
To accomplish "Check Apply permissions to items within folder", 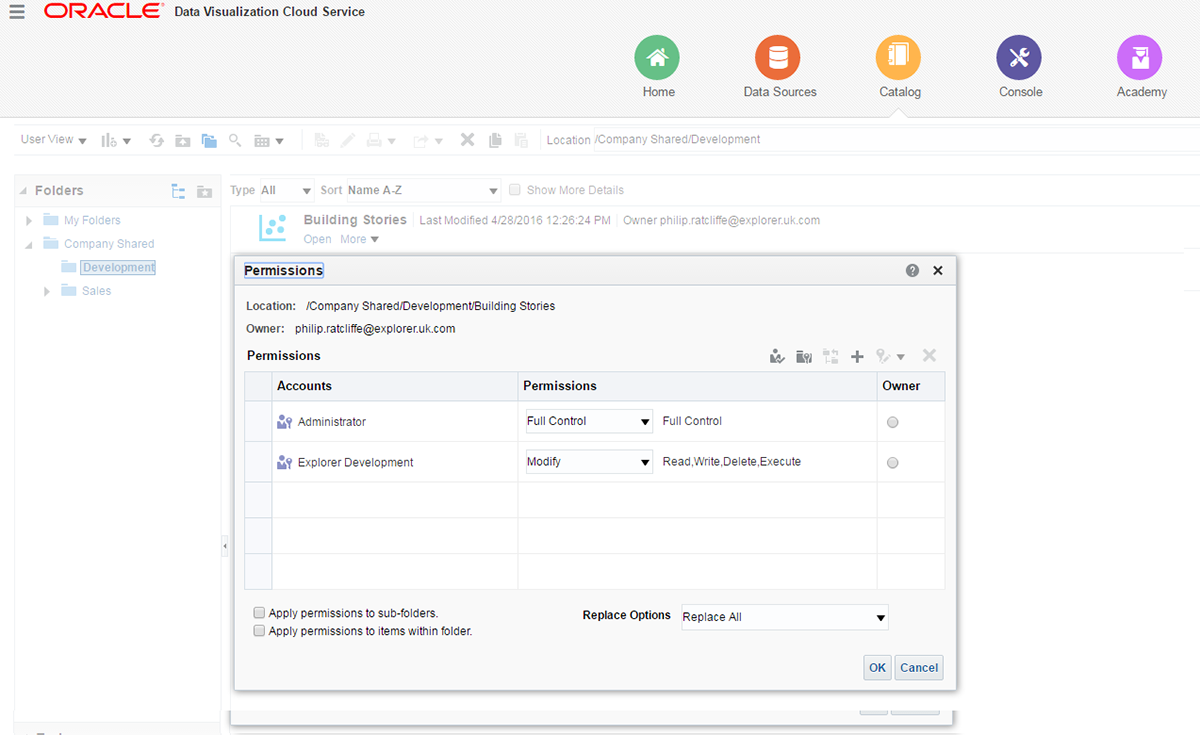I will (x=260, y=631).
